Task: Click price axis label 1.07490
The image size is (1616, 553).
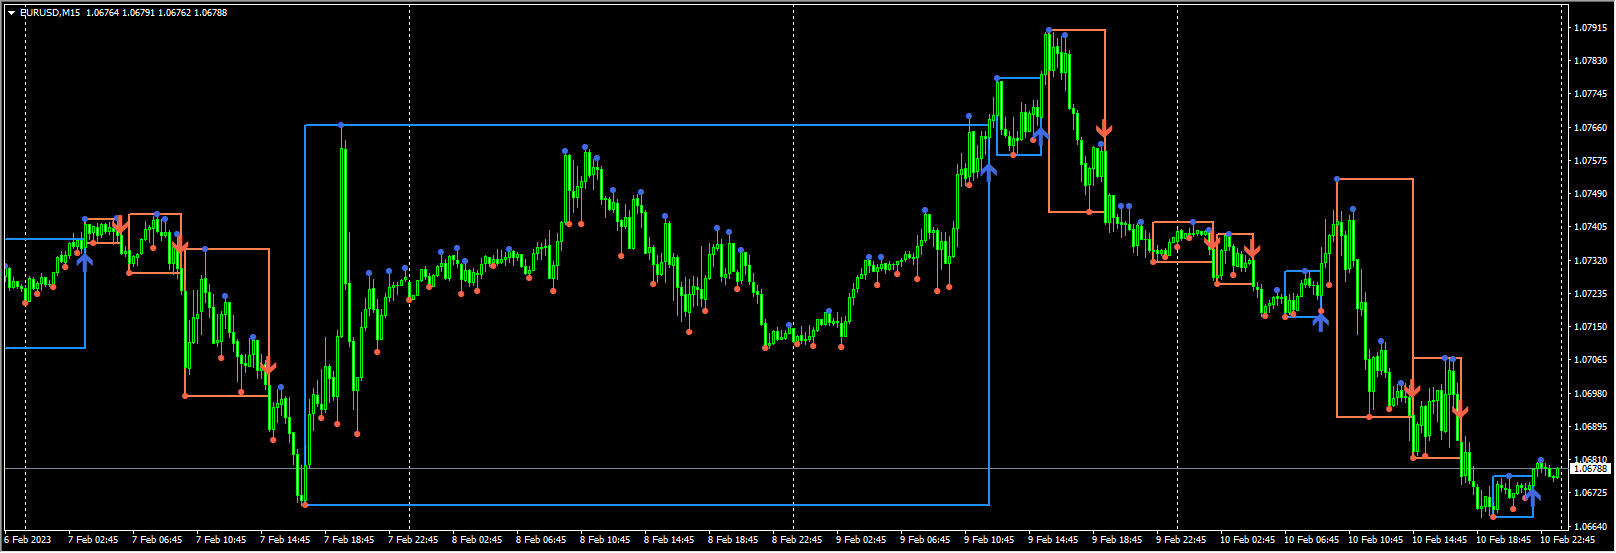Action: pyautogui.click(x=1591, y=193)
